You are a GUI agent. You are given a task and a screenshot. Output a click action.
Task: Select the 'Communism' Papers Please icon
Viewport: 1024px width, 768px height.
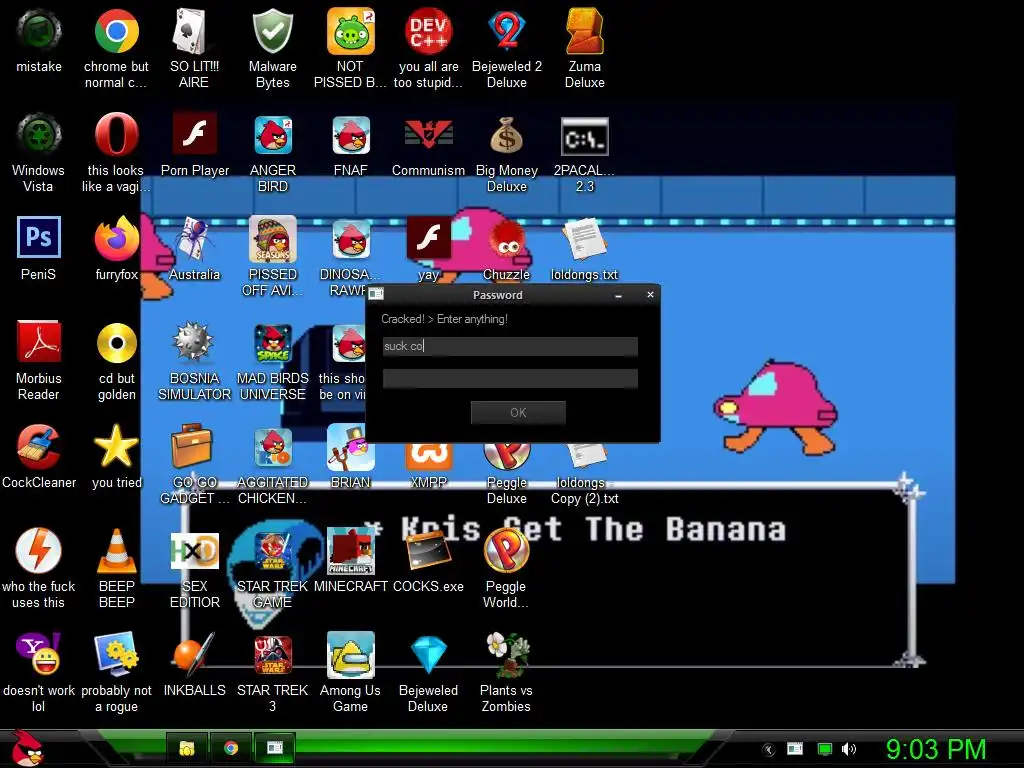point(428,135)
